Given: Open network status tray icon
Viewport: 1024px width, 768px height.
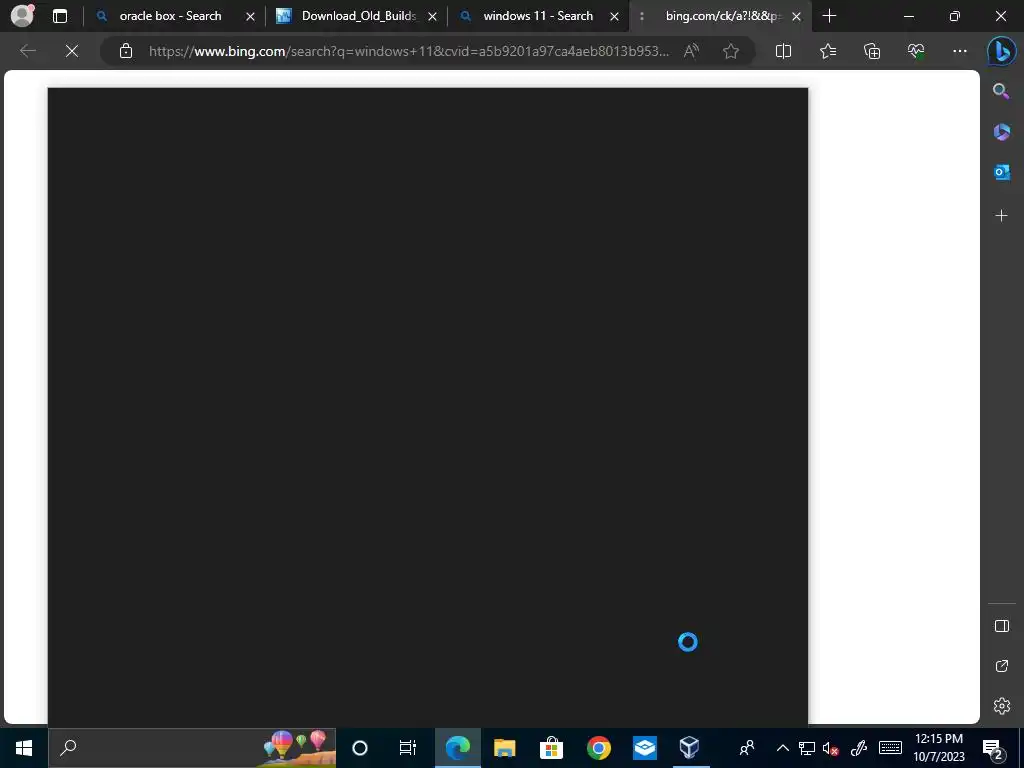Looking at the screenshot, I should (807, 748).
